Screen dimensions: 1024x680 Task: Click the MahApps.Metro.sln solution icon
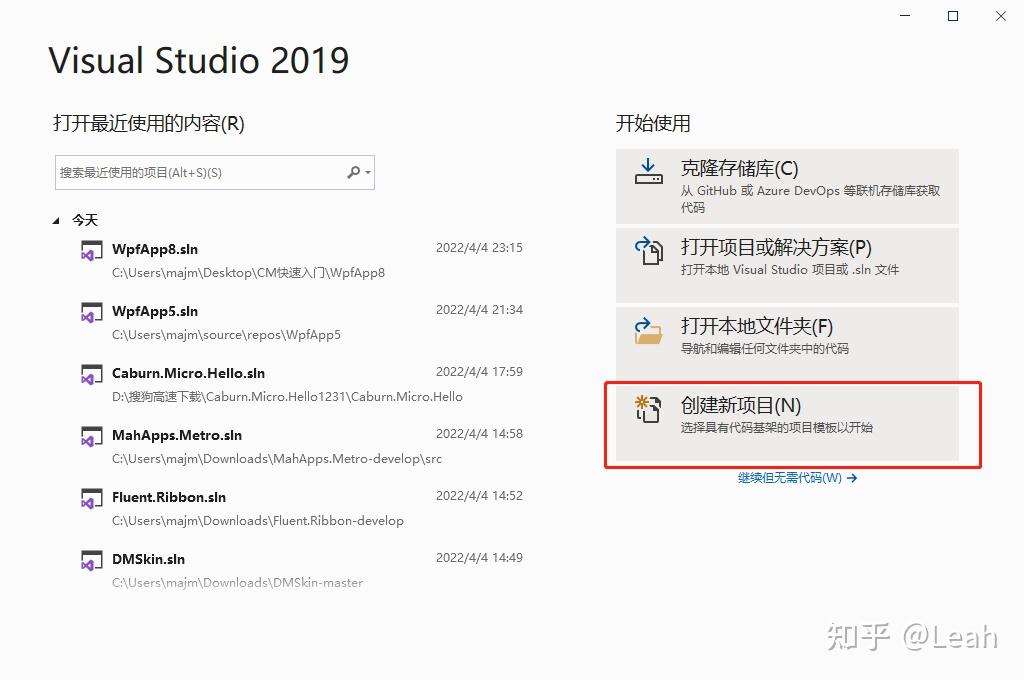pos(91,436)
